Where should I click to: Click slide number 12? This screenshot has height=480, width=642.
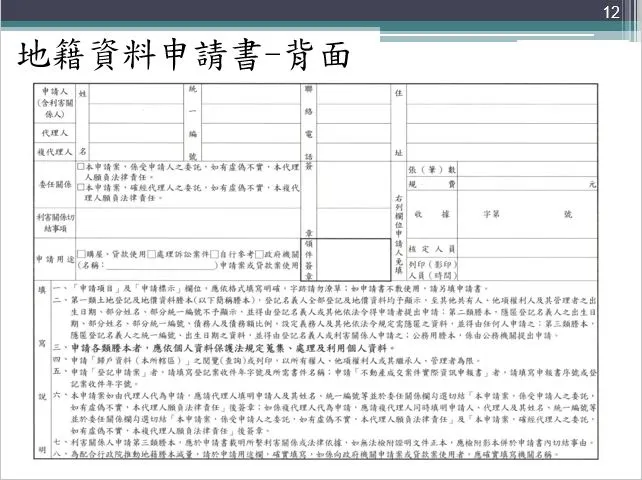tap(611, 12)
